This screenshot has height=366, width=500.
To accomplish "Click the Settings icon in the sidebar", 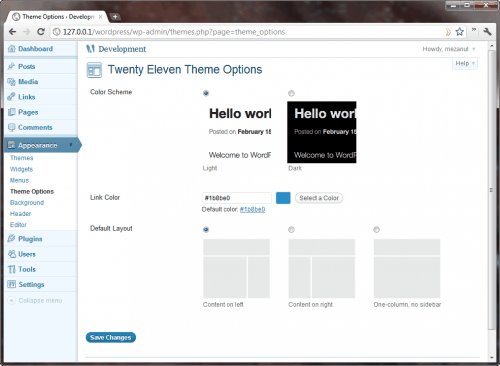I will [x=12, y=284].
